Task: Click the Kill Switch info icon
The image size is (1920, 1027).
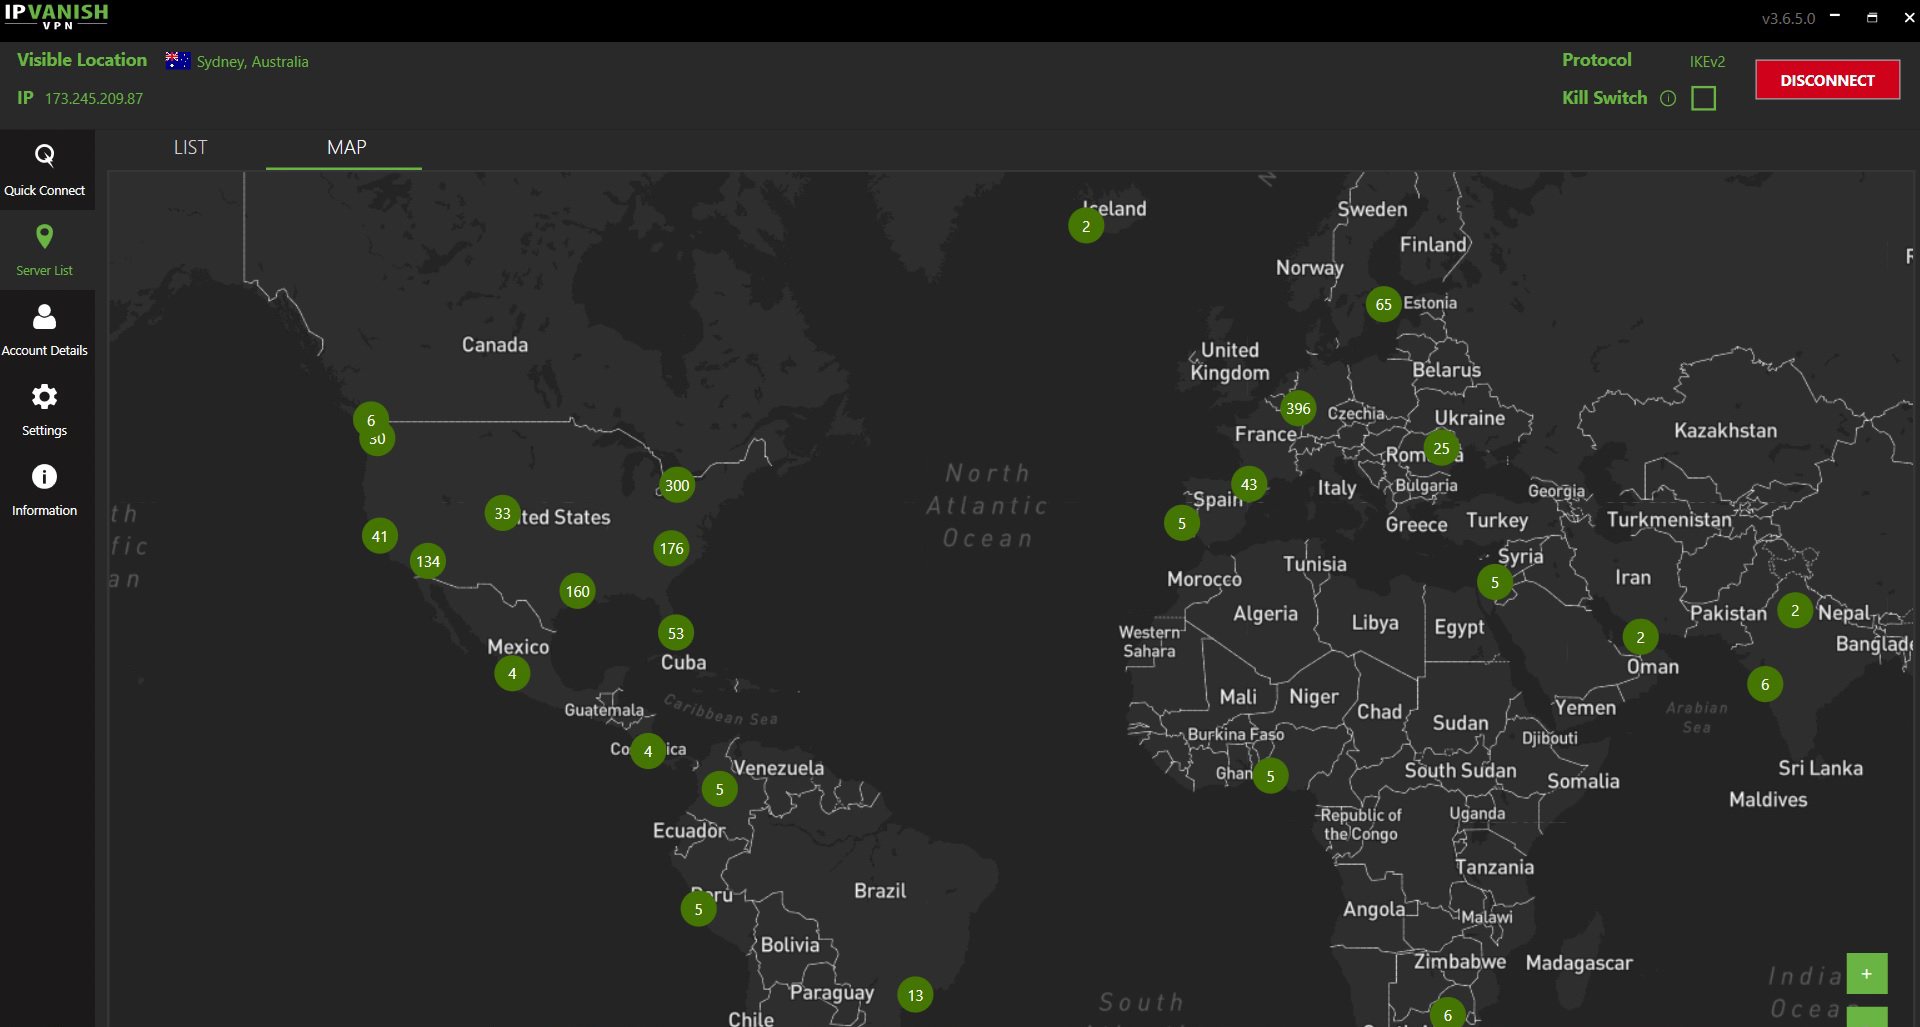Action: [1668, 98]
